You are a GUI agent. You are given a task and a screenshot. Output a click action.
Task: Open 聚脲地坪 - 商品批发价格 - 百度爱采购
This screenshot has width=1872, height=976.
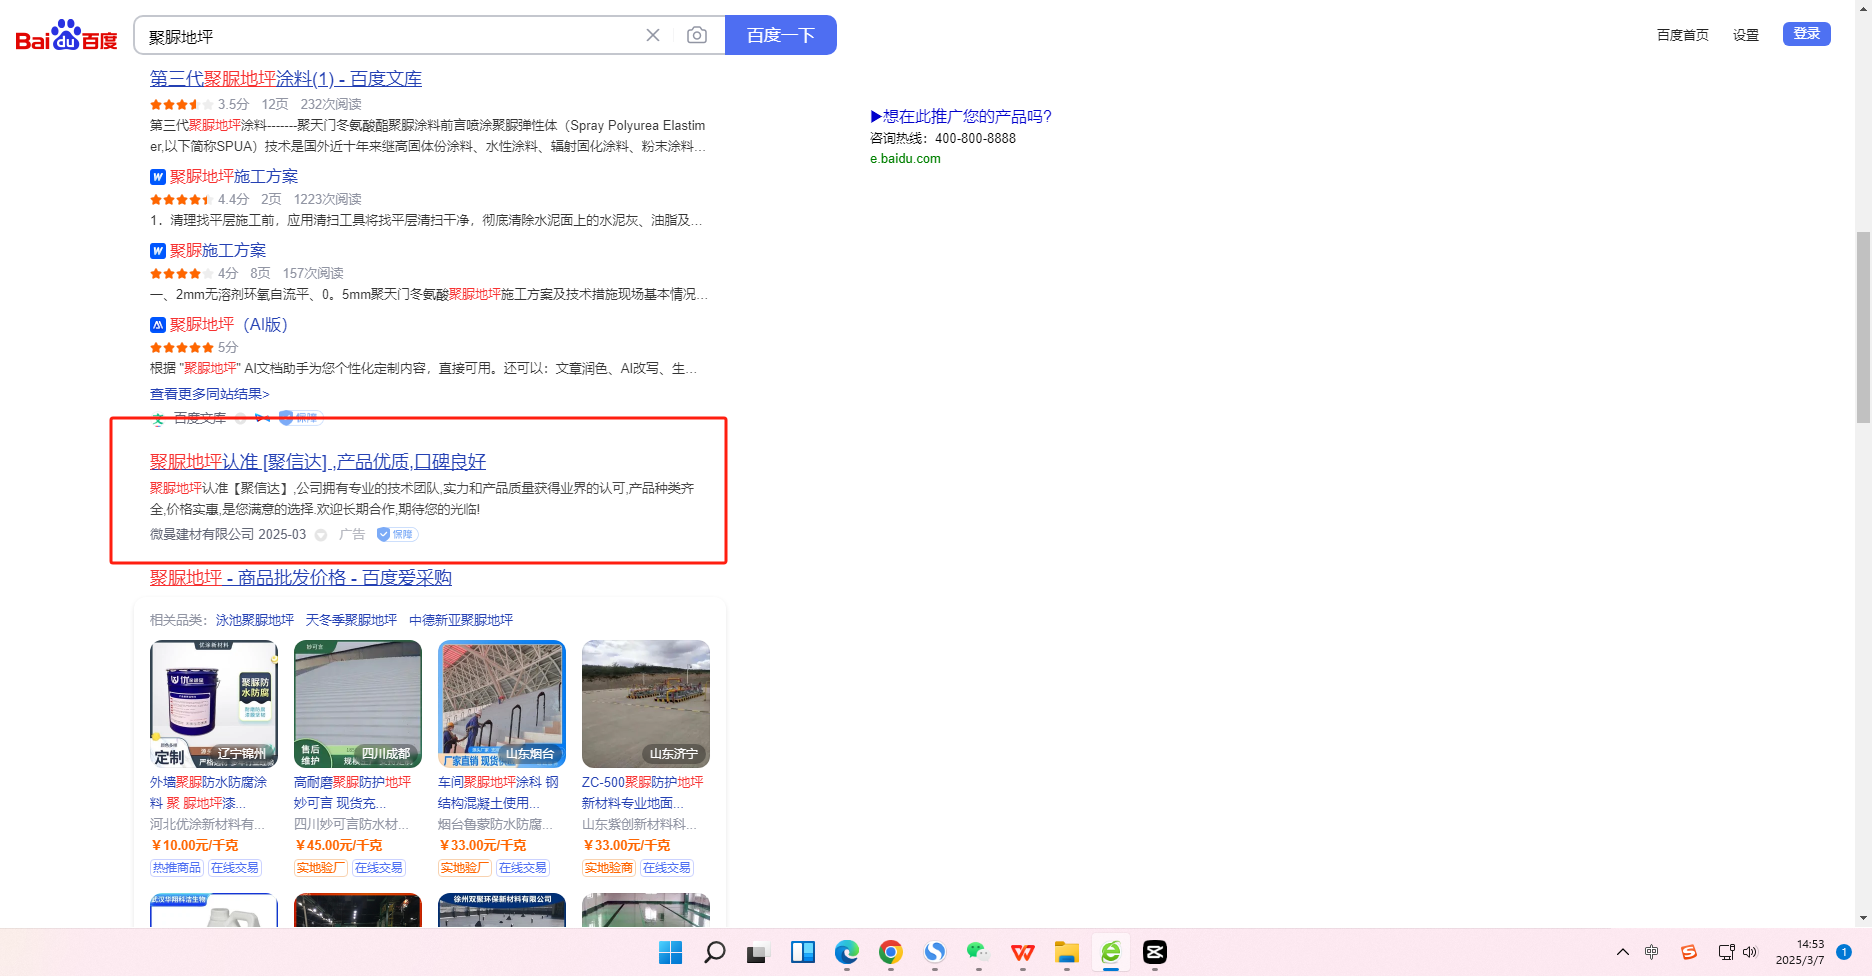301,578
